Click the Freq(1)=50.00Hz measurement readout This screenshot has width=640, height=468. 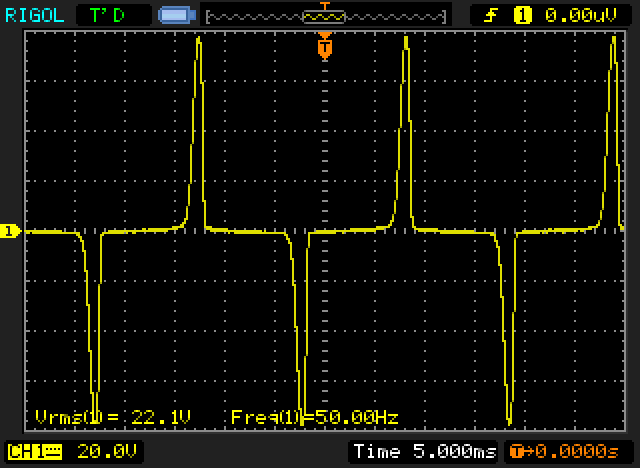pos(314,417)
